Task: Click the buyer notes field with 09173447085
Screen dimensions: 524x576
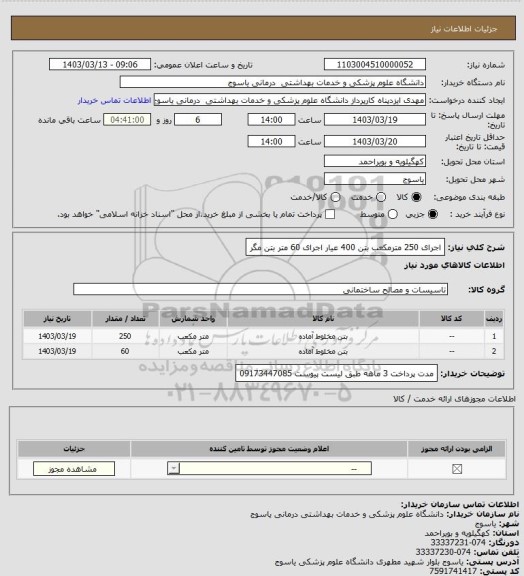Action: click(x=337, y=374)
